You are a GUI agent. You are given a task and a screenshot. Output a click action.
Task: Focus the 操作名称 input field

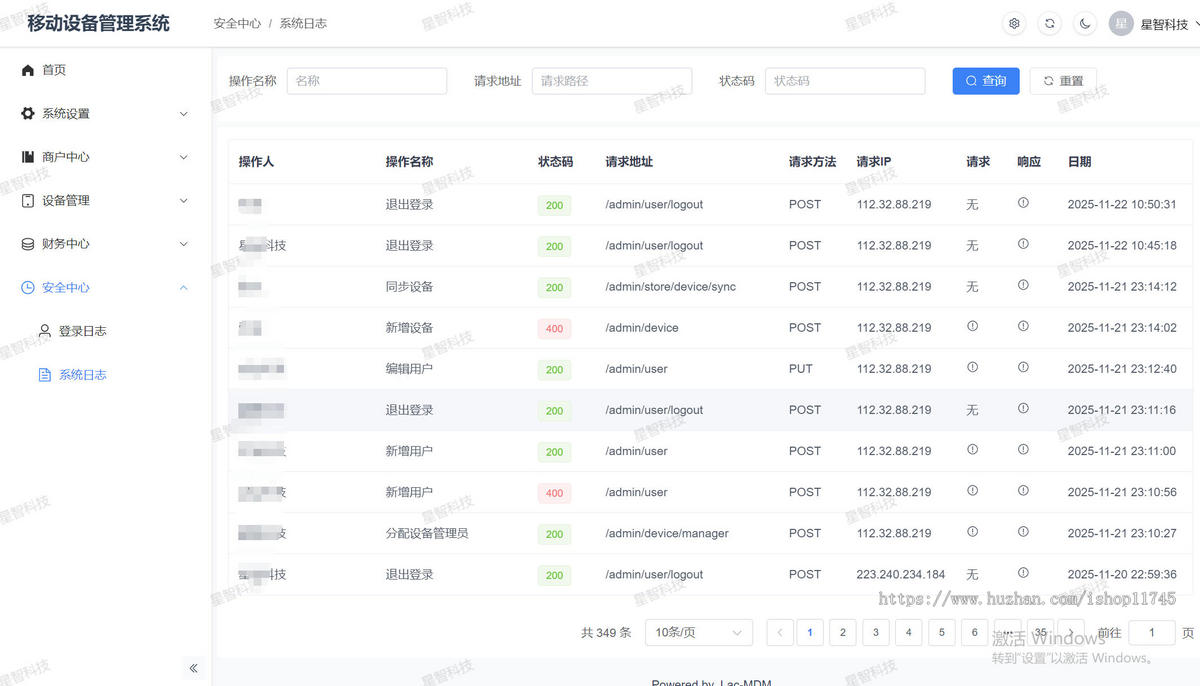(367, 81)
